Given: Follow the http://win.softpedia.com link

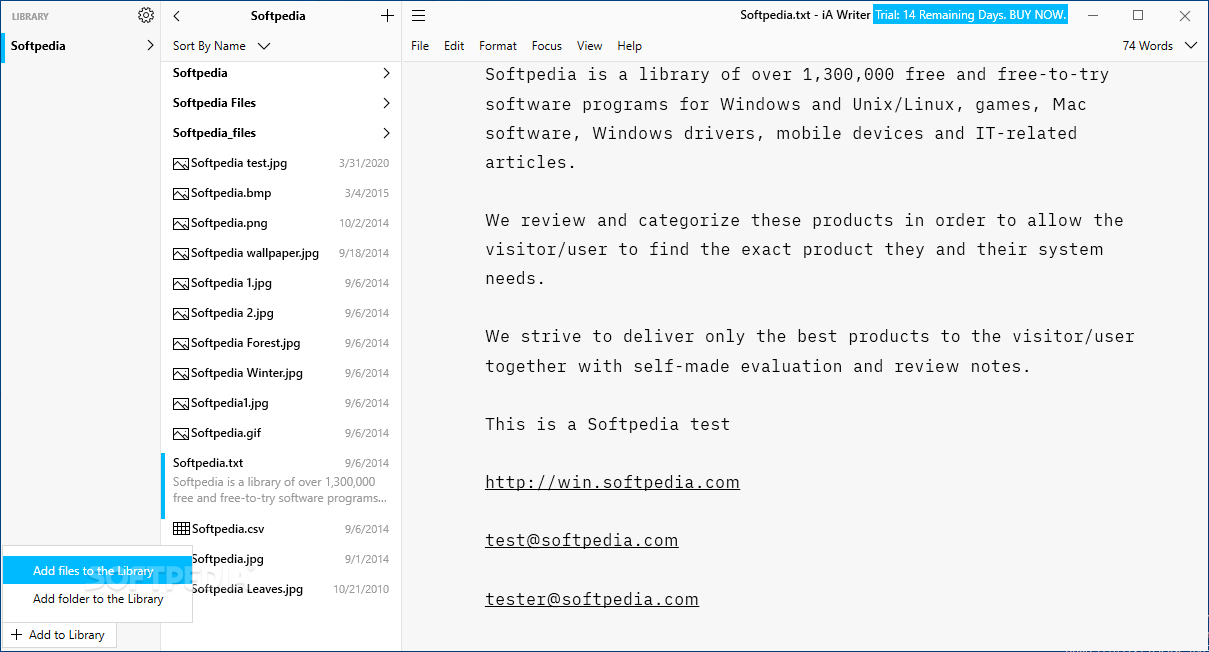Looking at the screenshot, I should tap(612, 482).
